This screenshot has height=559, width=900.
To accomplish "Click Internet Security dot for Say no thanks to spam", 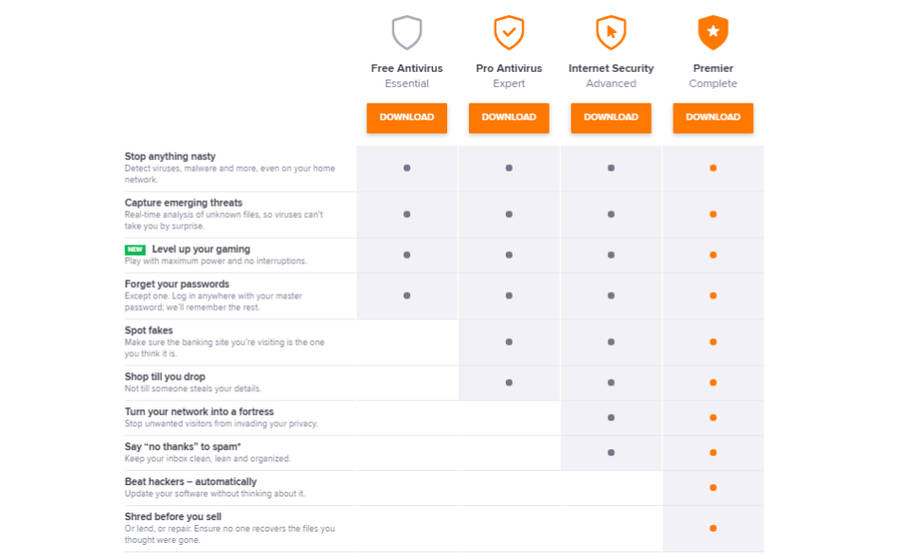I will 611,452.
